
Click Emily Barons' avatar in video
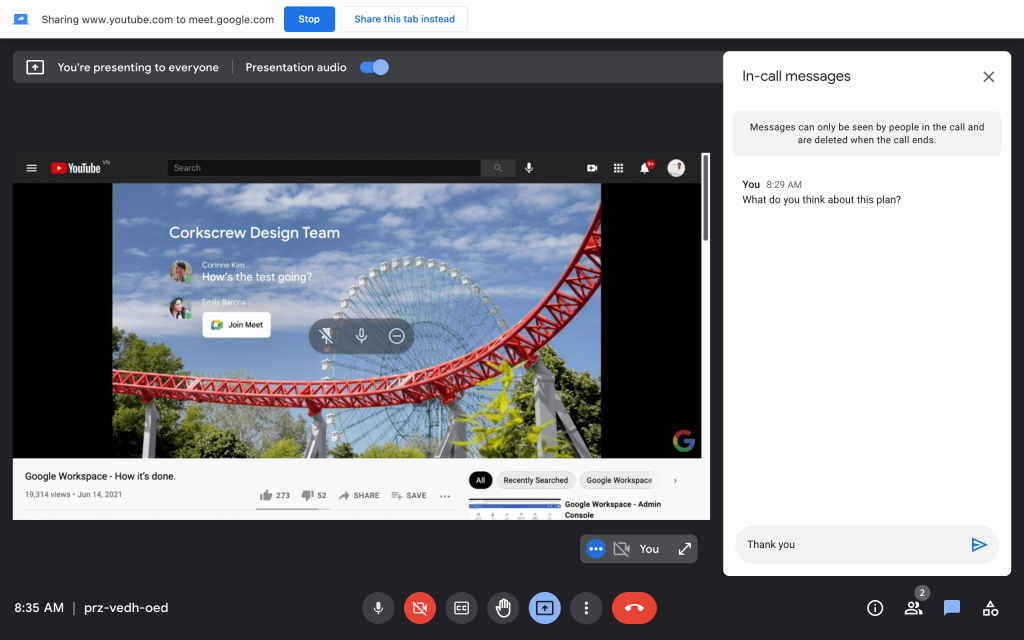[180, 308]
